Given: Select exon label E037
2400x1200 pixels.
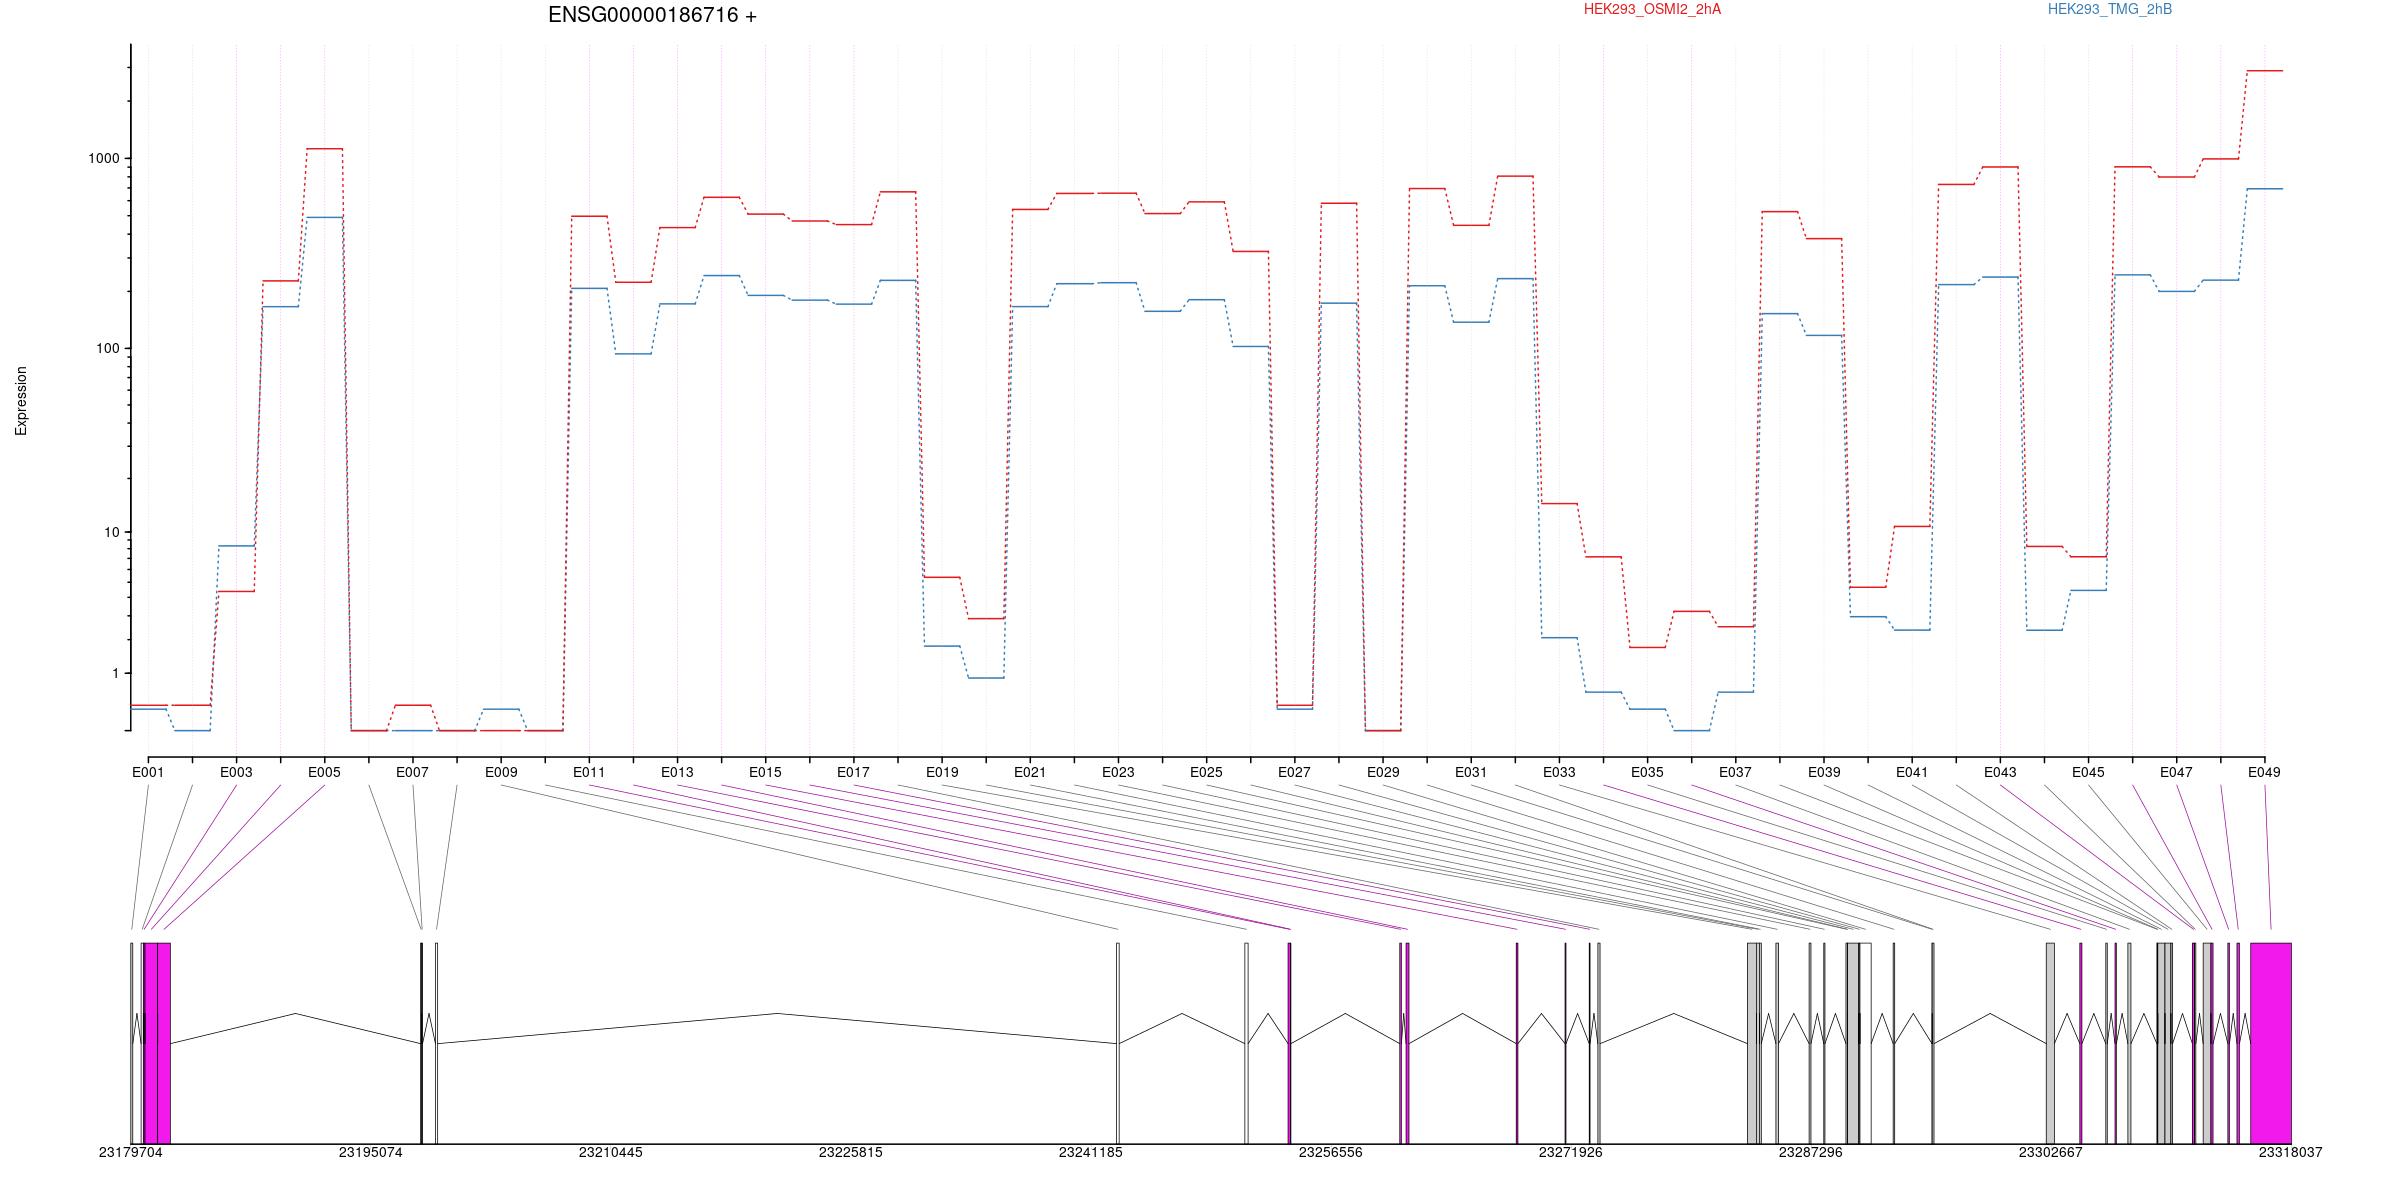Looking at the screenshot, I should (x=1735, y=772).
